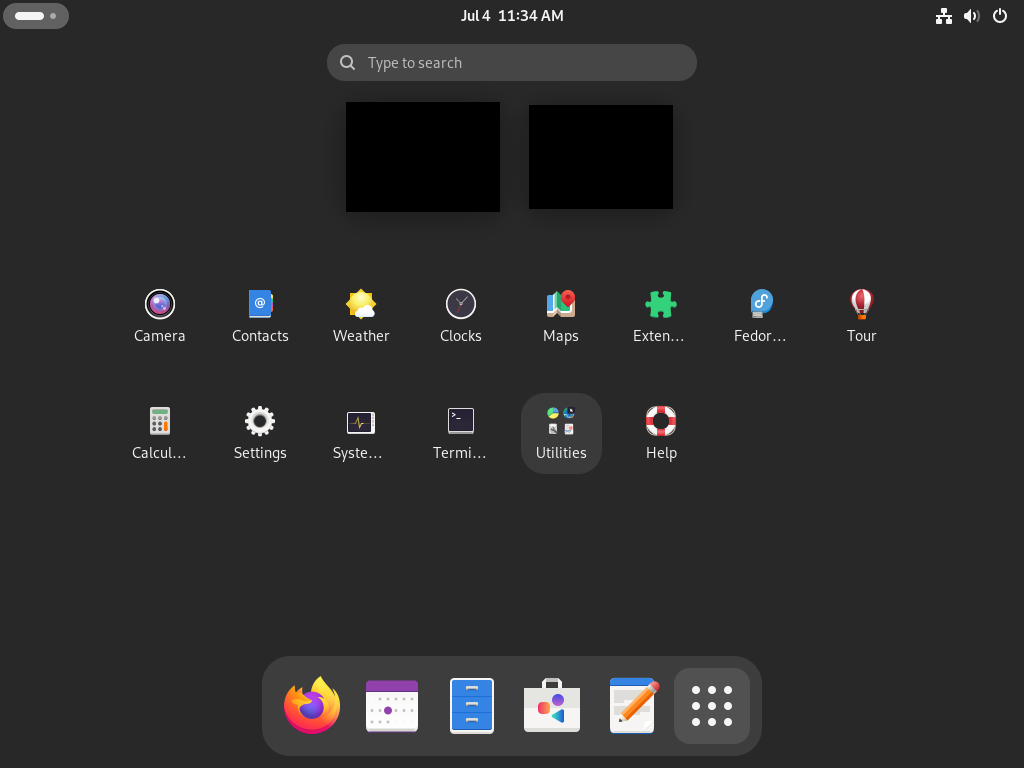Image resolution: width=1024 pixels, height=768 pixels.
Task: Open the Maps app
Action: (561, 316)
